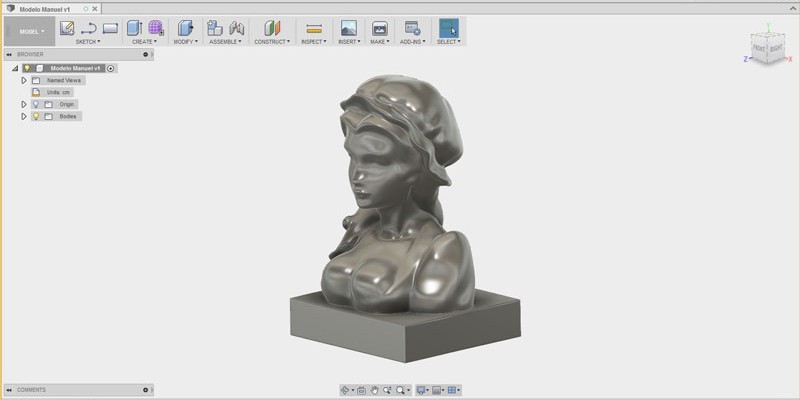Click the Look At icon
Viewport: 800px width, 400px height.
coord(361,390)
